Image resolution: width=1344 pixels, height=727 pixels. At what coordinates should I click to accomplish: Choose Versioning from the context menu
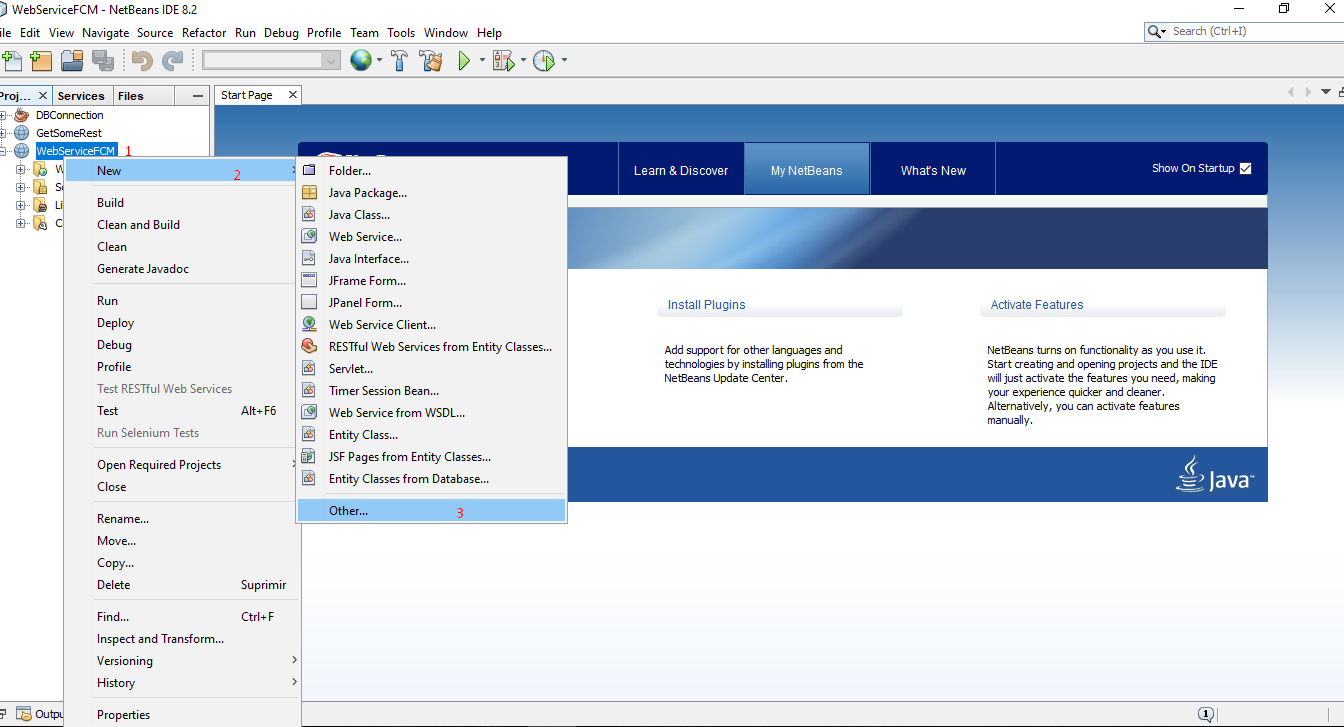pos(181,661)
